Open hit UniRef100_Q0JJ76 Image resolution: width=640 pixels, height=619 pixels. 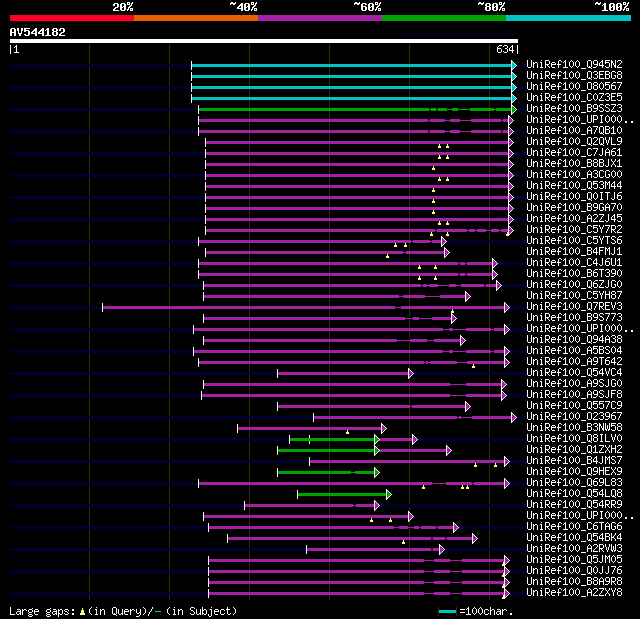(x=574, y=571)
